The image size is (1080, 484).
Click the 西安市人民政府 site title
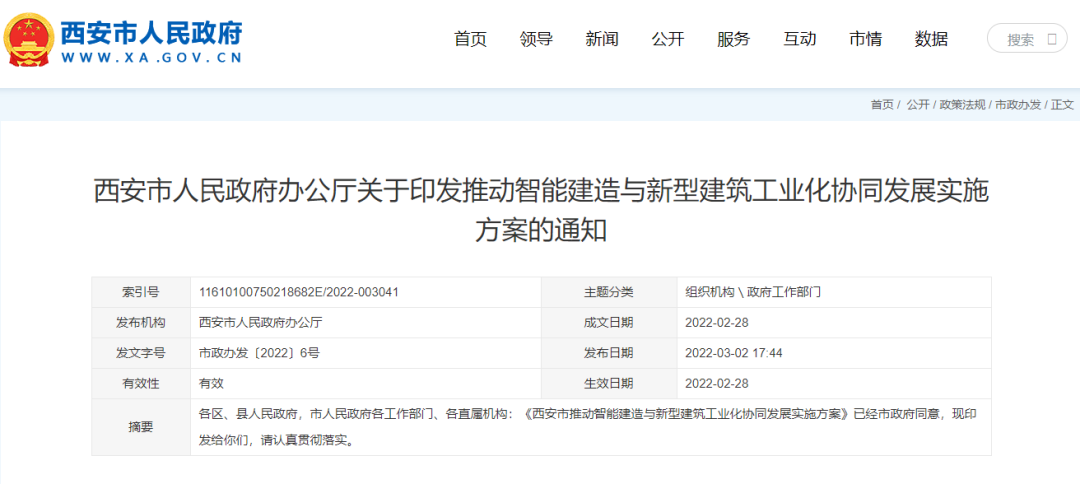click(152, 32)
